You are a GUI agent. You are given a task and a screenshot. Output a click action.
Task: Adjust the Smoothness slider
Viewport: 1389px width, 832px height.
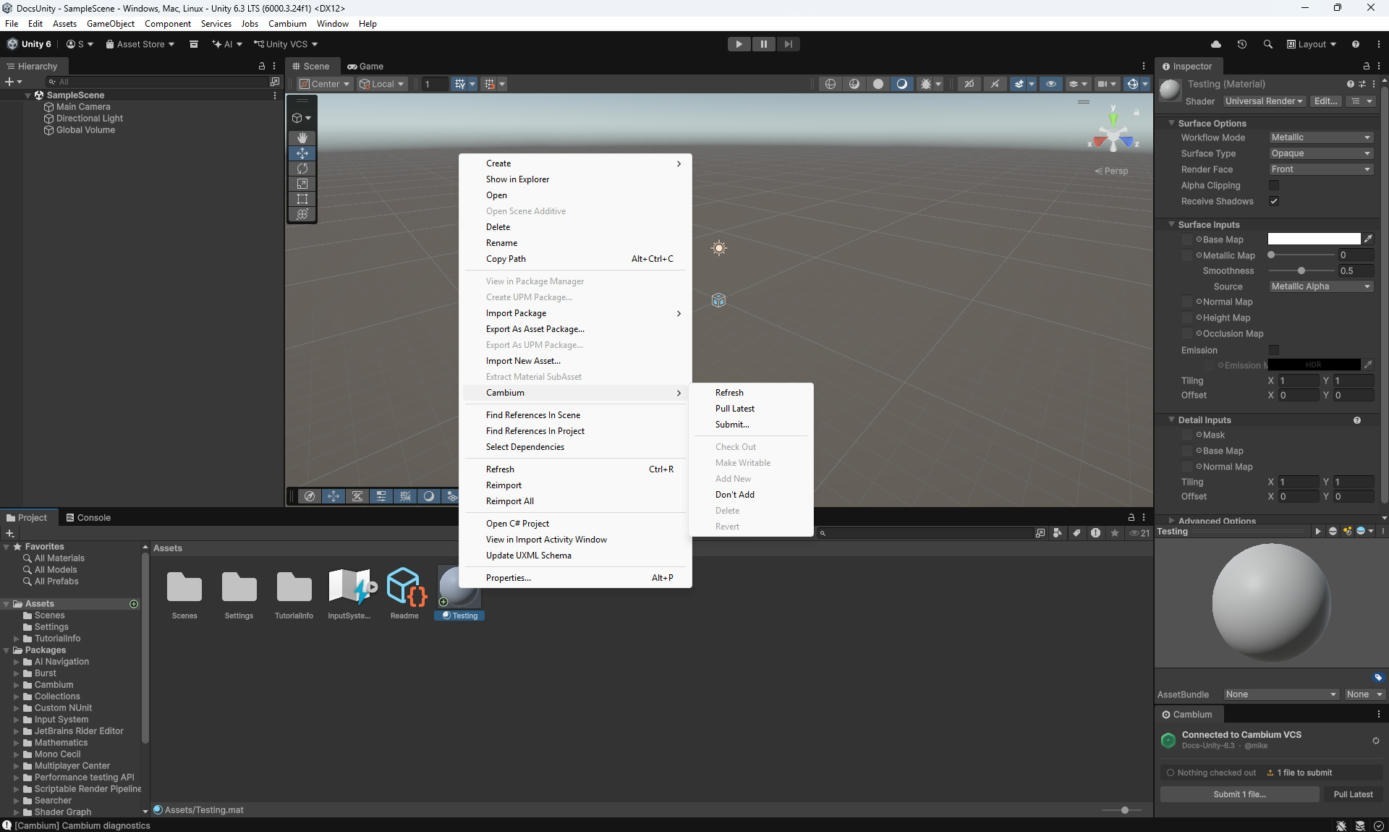[x=1300, y=271]
